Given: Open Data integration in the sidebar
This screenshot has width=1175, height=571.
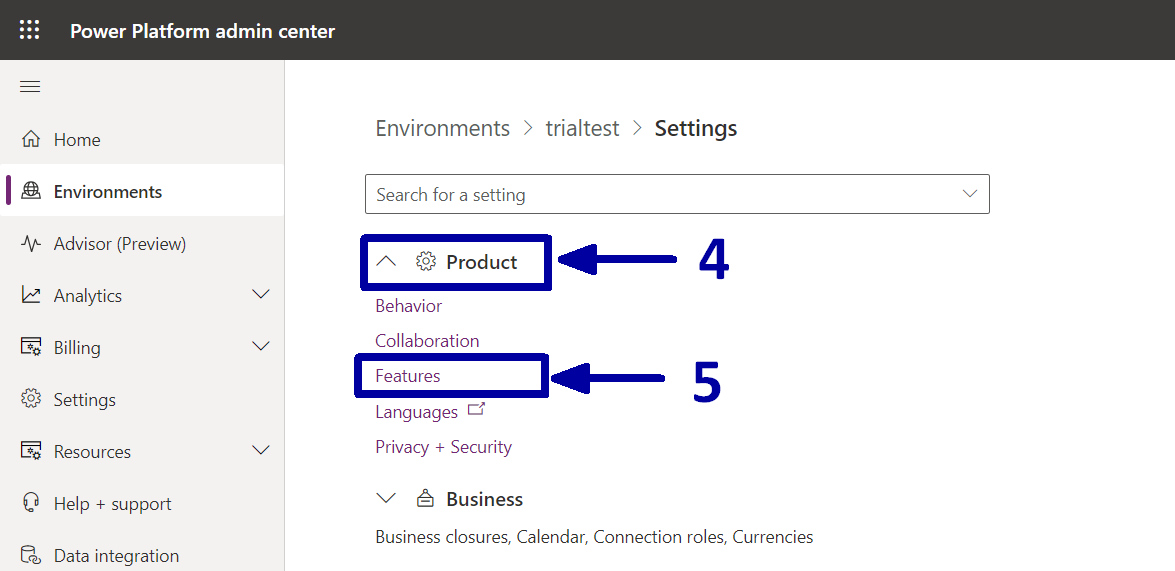Looking at the screenshot, I should click(142, 556).
